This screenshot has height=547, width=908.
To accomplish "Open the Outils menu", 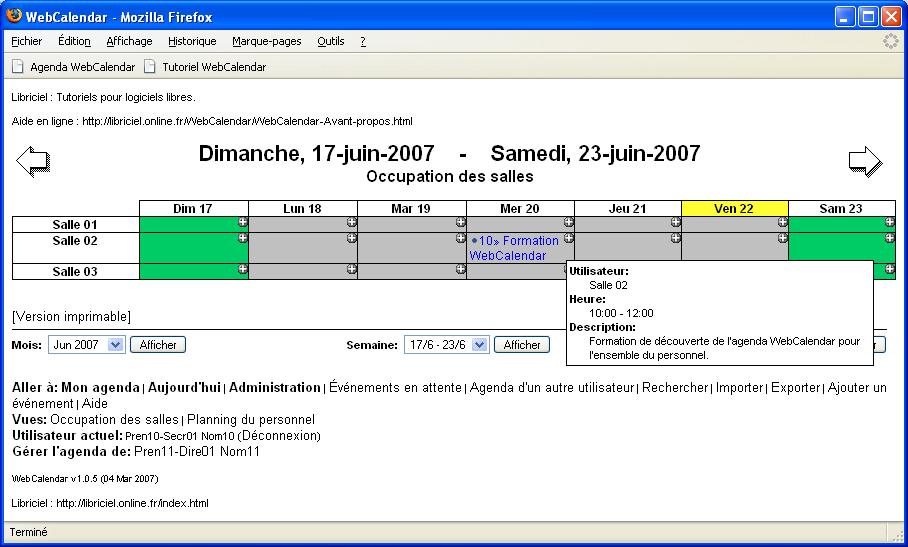I will tap(331, 41).
